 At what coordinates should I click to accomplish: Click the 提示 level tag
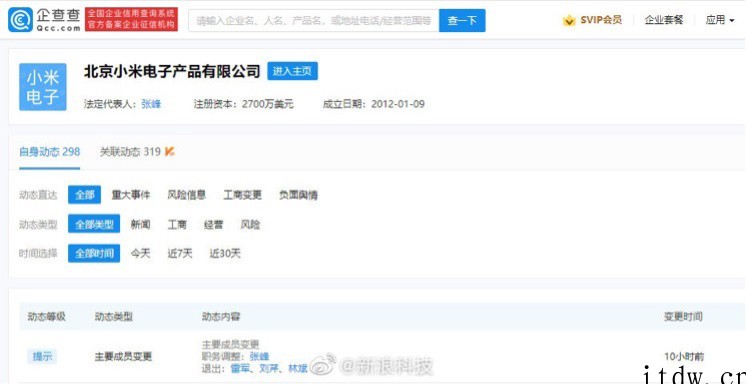coord(42,356)
